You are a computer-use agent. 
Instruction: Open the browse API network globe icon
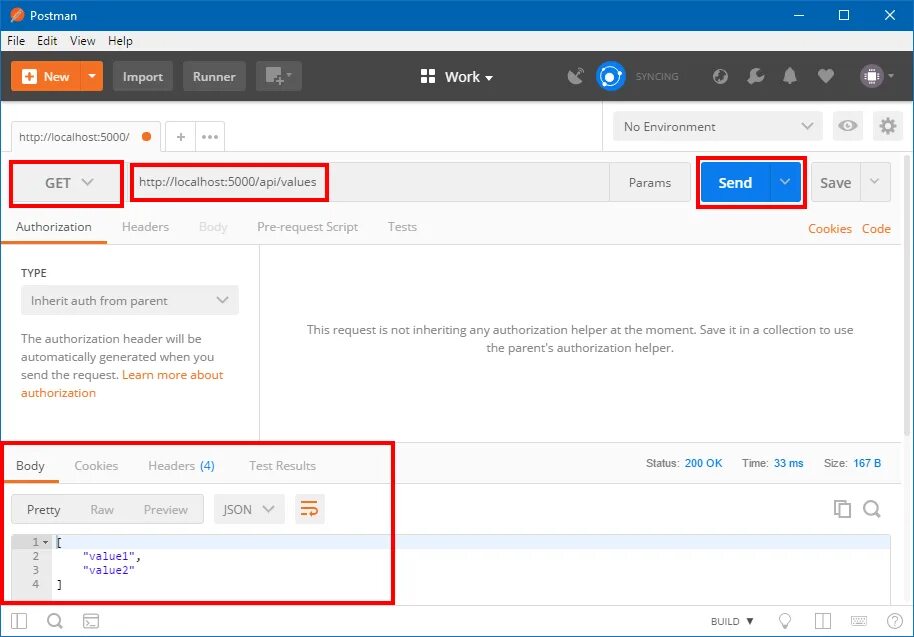click(x=720, y=76)
